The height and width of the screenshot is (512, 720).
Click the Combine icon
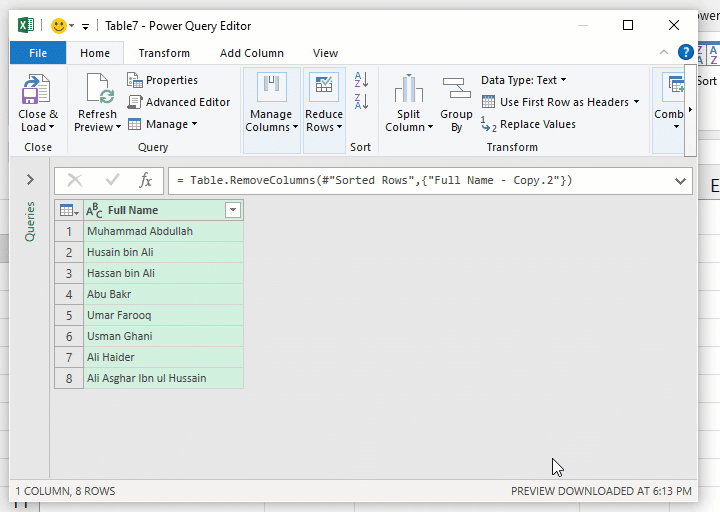[x=673, y=87]
